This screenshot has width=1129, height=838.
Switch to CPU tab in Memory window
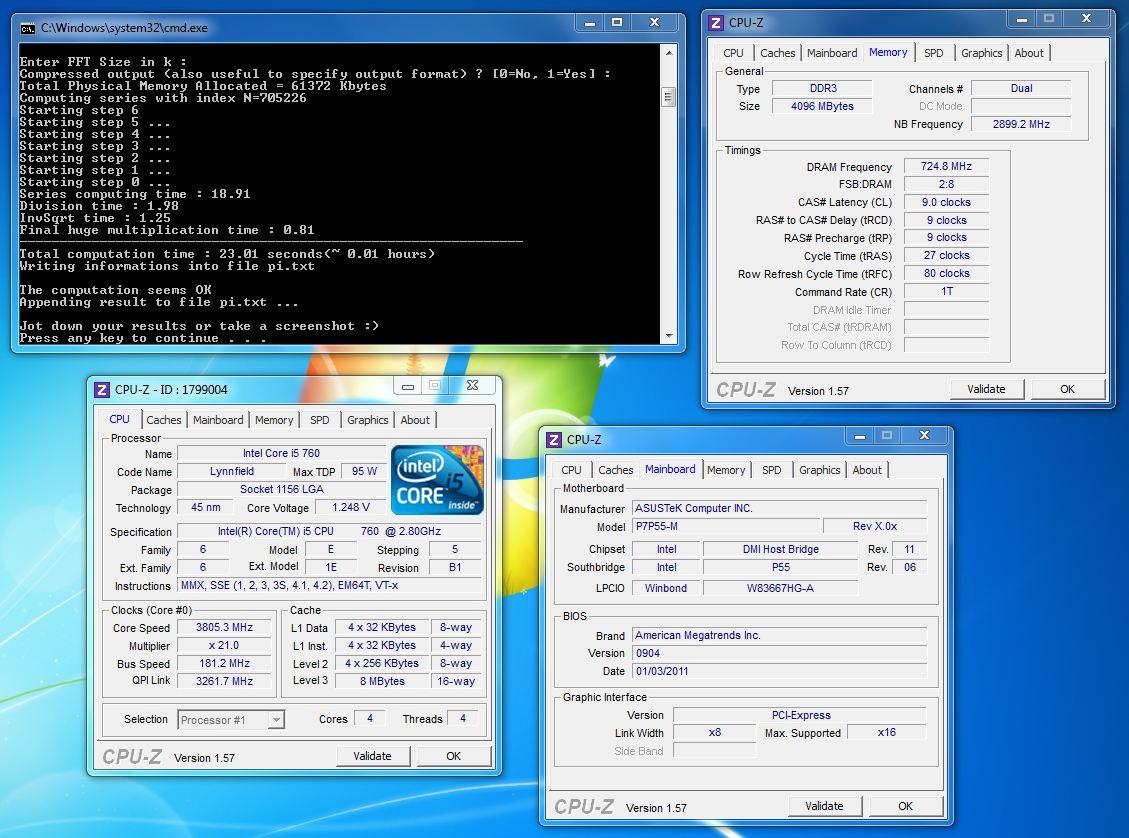pyautogui.click(x=733, y=53)
